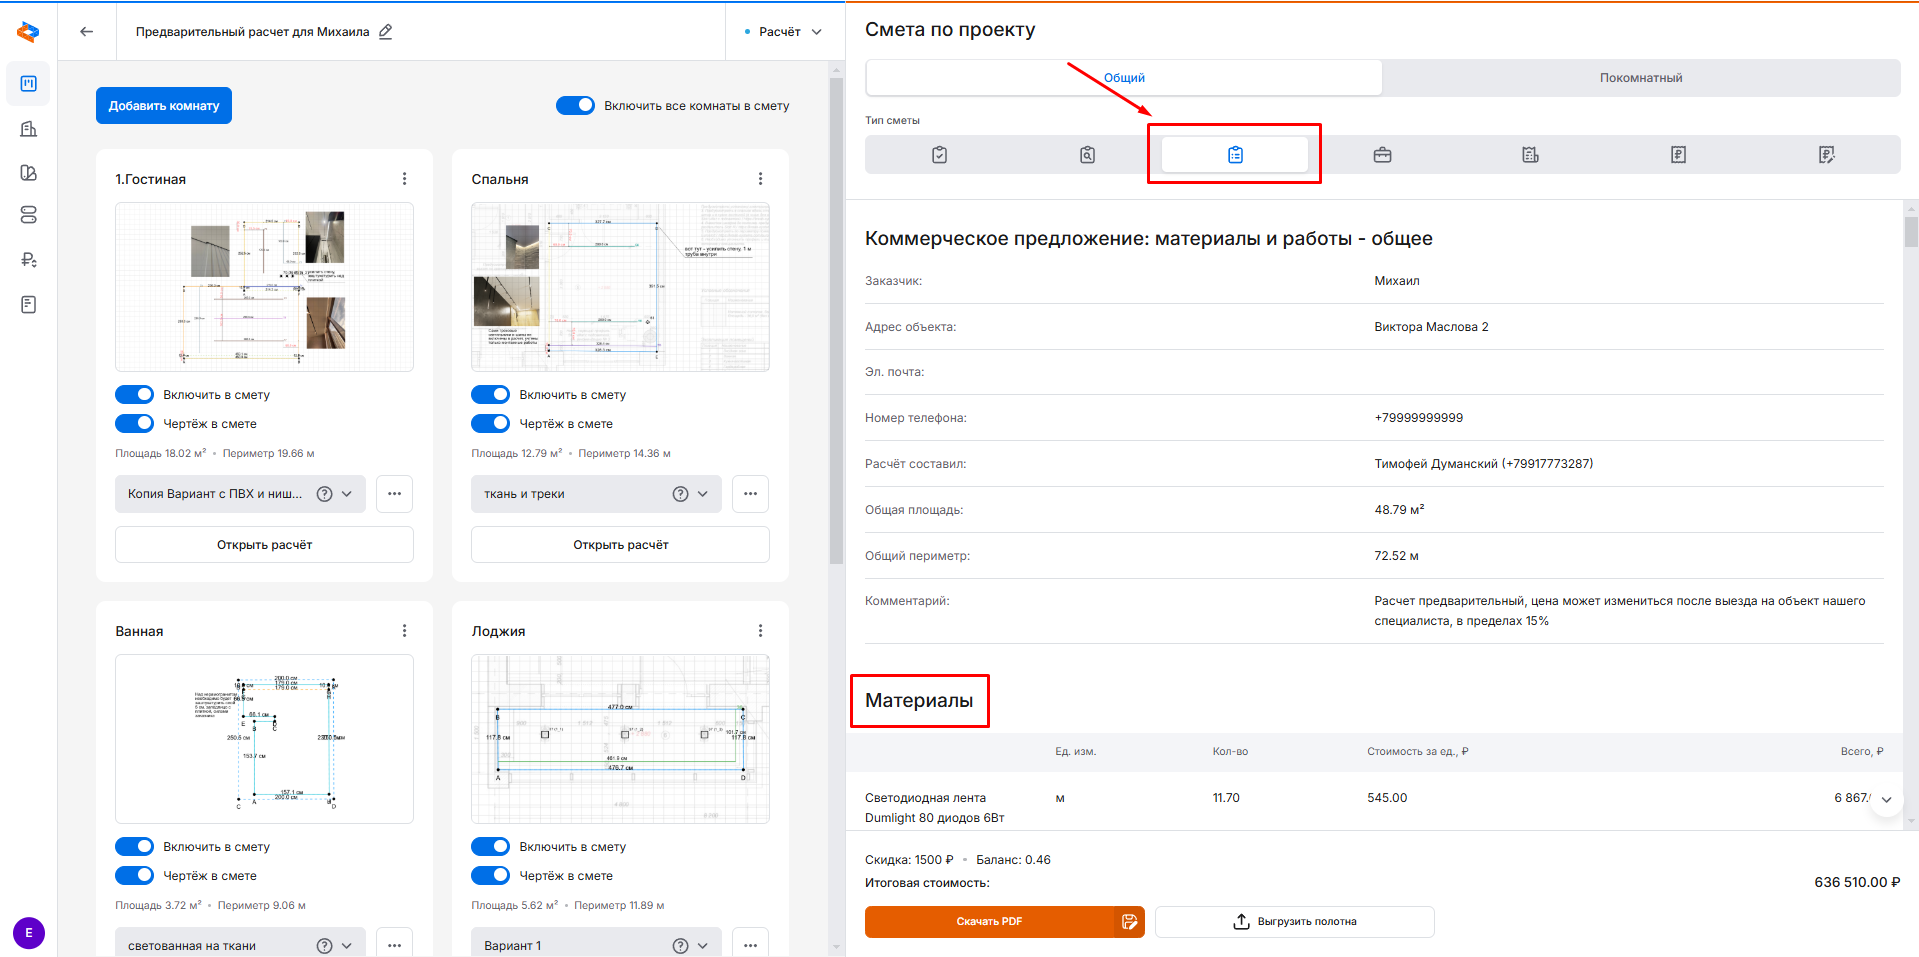Expand the Светодиодная лента row
Viewport: 1919px width, 957px height.
1886,799
